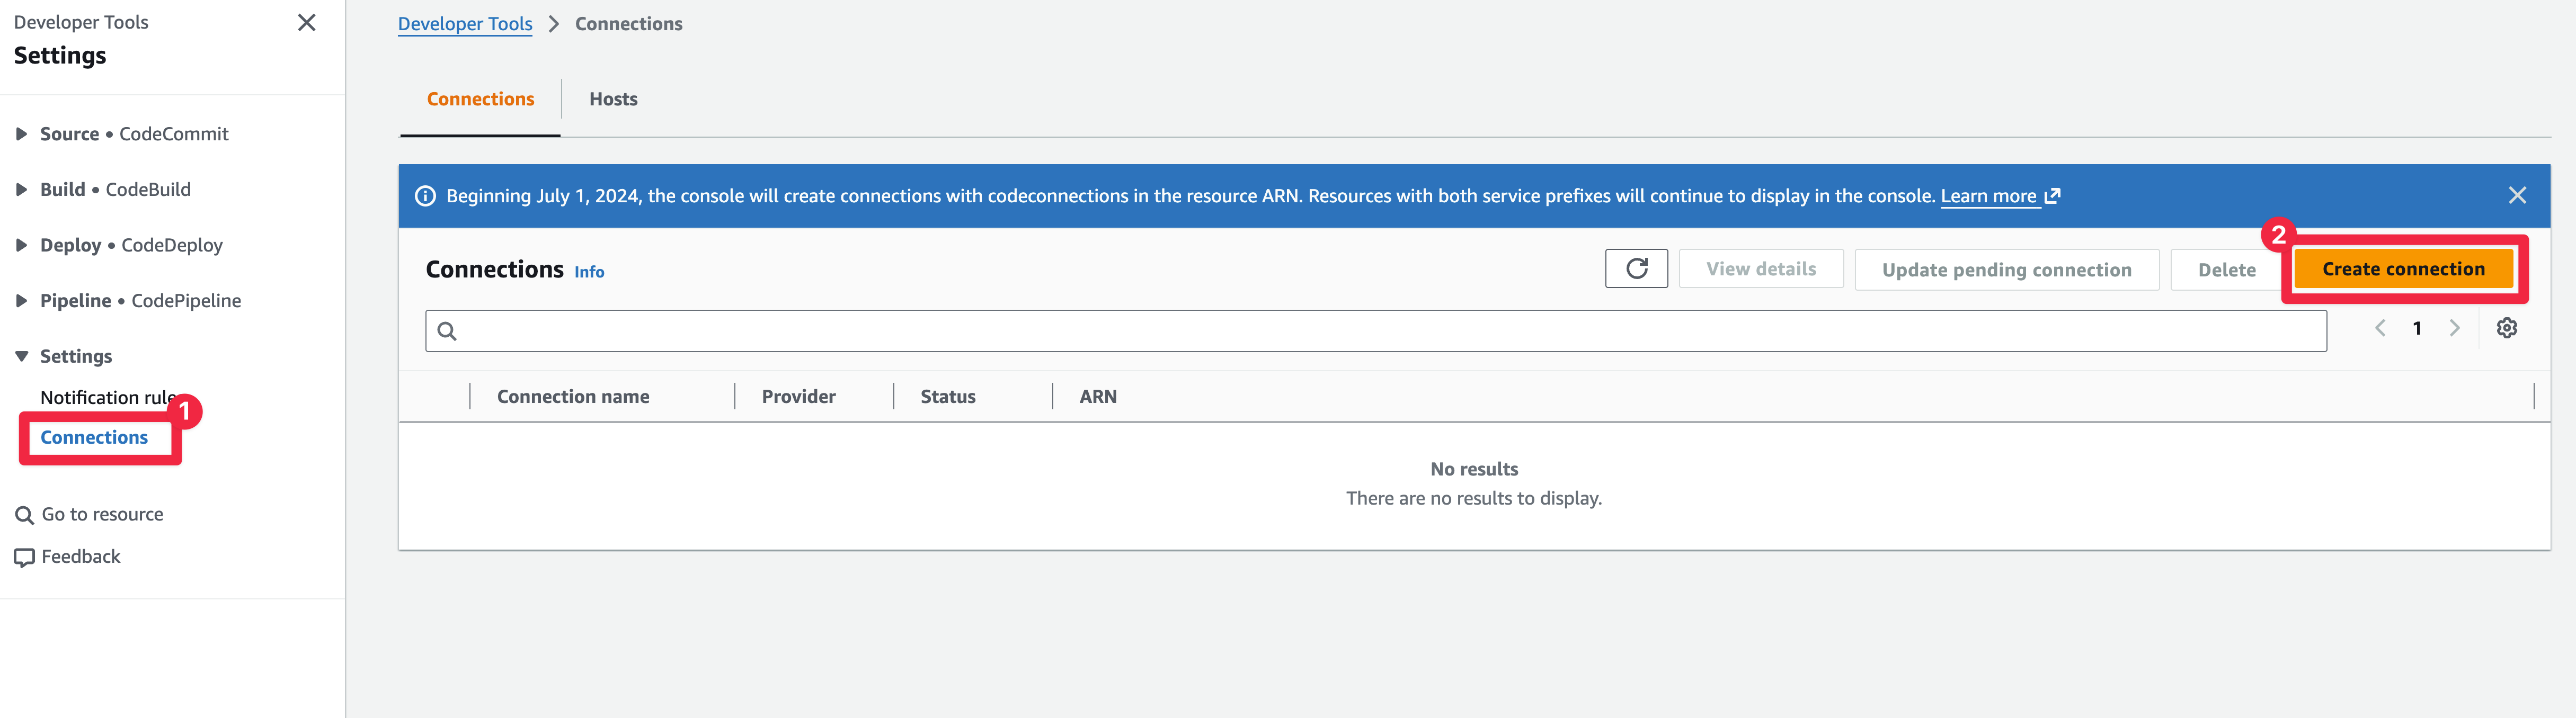This screenshot has height=718, width=2576.
Task: Click the search magnifier icon in field
Action: (x=447, y=331)
